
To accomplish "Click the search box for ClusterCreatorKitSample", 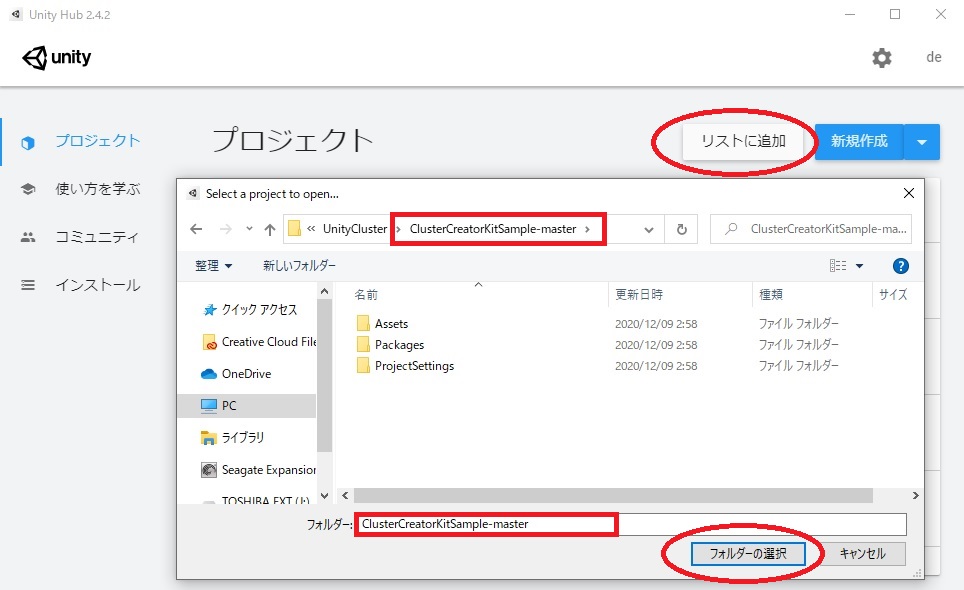I will [x=810, y=229].
